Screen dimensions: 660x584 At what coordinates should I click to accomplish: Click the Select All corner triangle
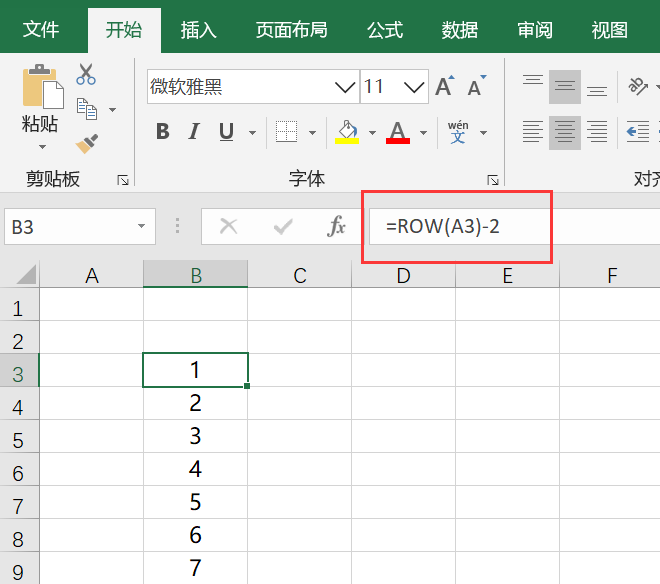[x=27, y=275]
